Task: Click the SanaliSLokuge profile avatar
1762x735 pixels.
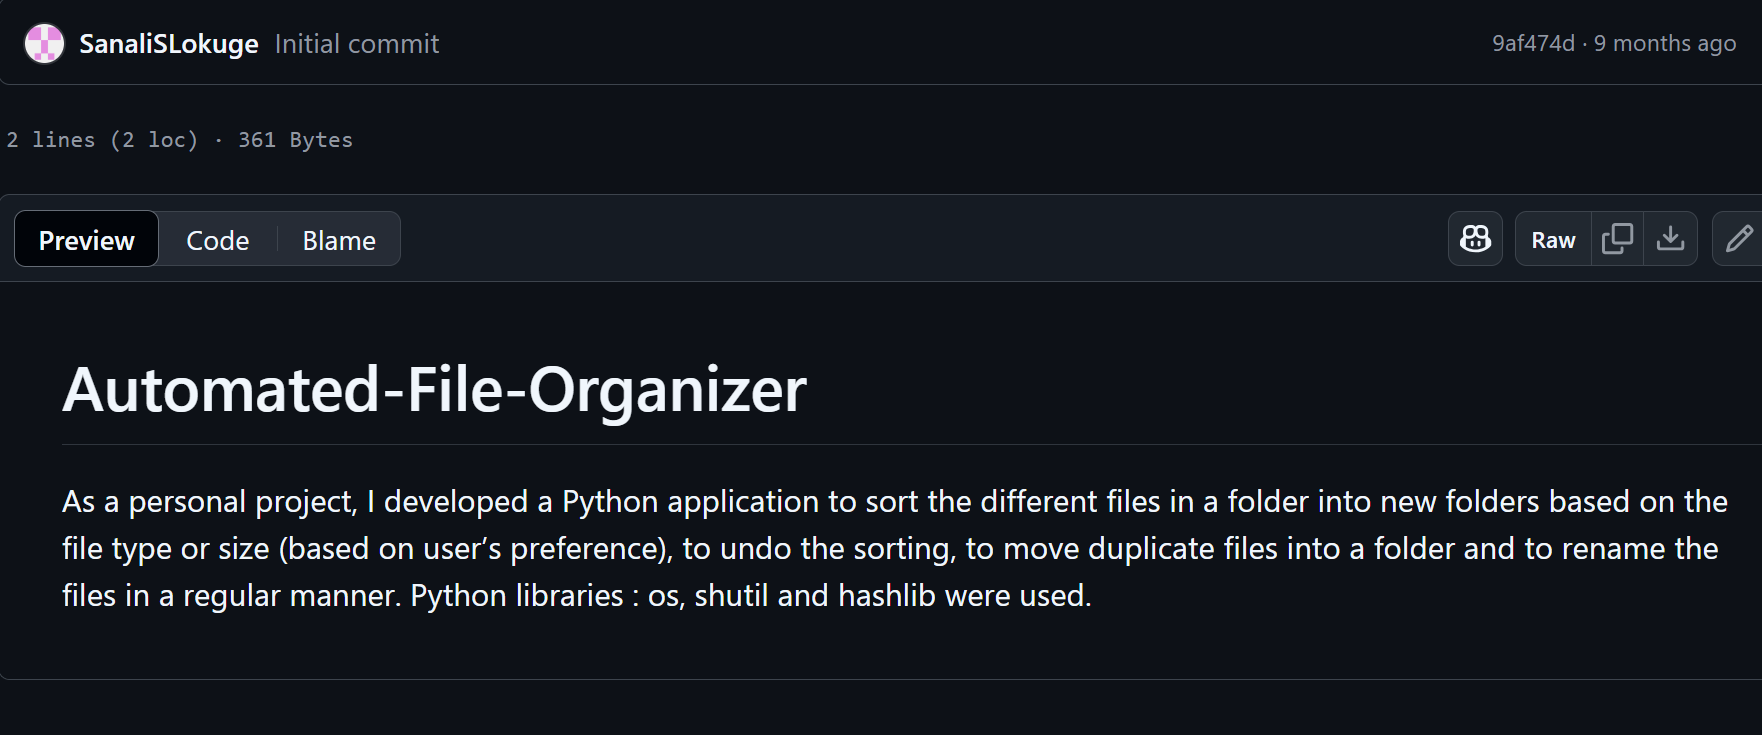Action: pos(44,43)
